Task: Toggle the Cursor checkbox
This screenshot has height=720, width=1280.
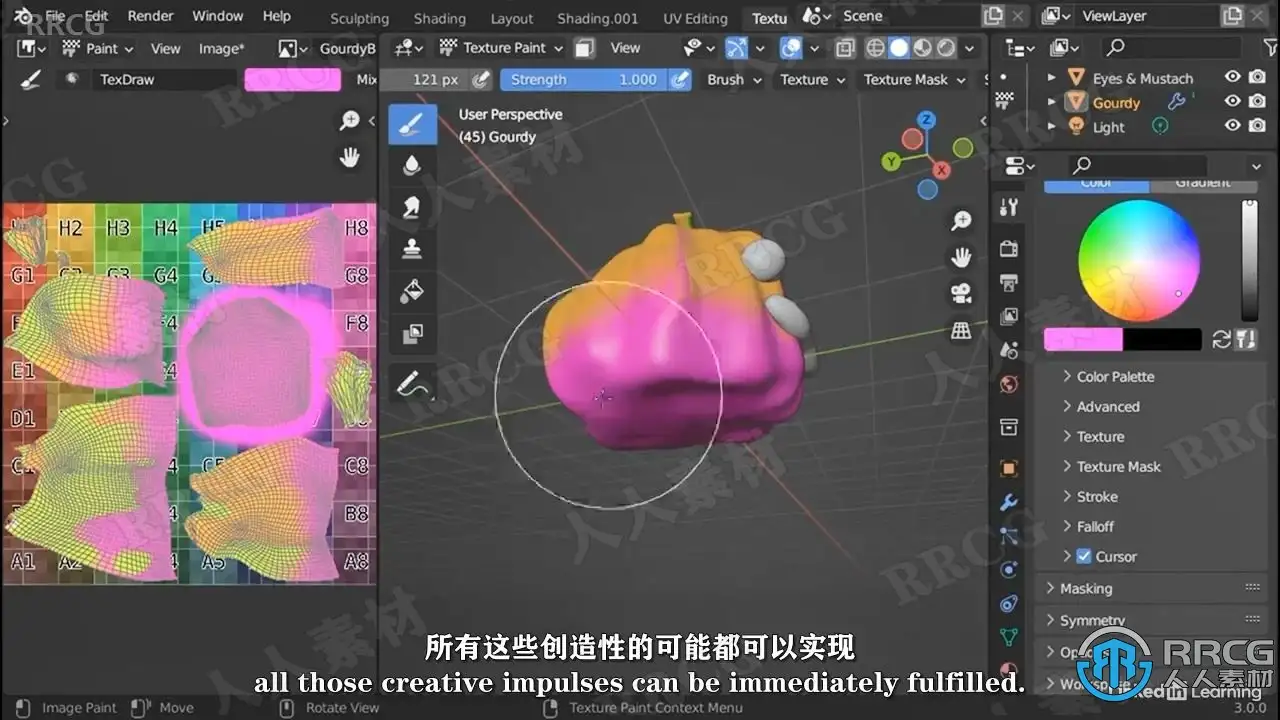Action: [1083, 556]
